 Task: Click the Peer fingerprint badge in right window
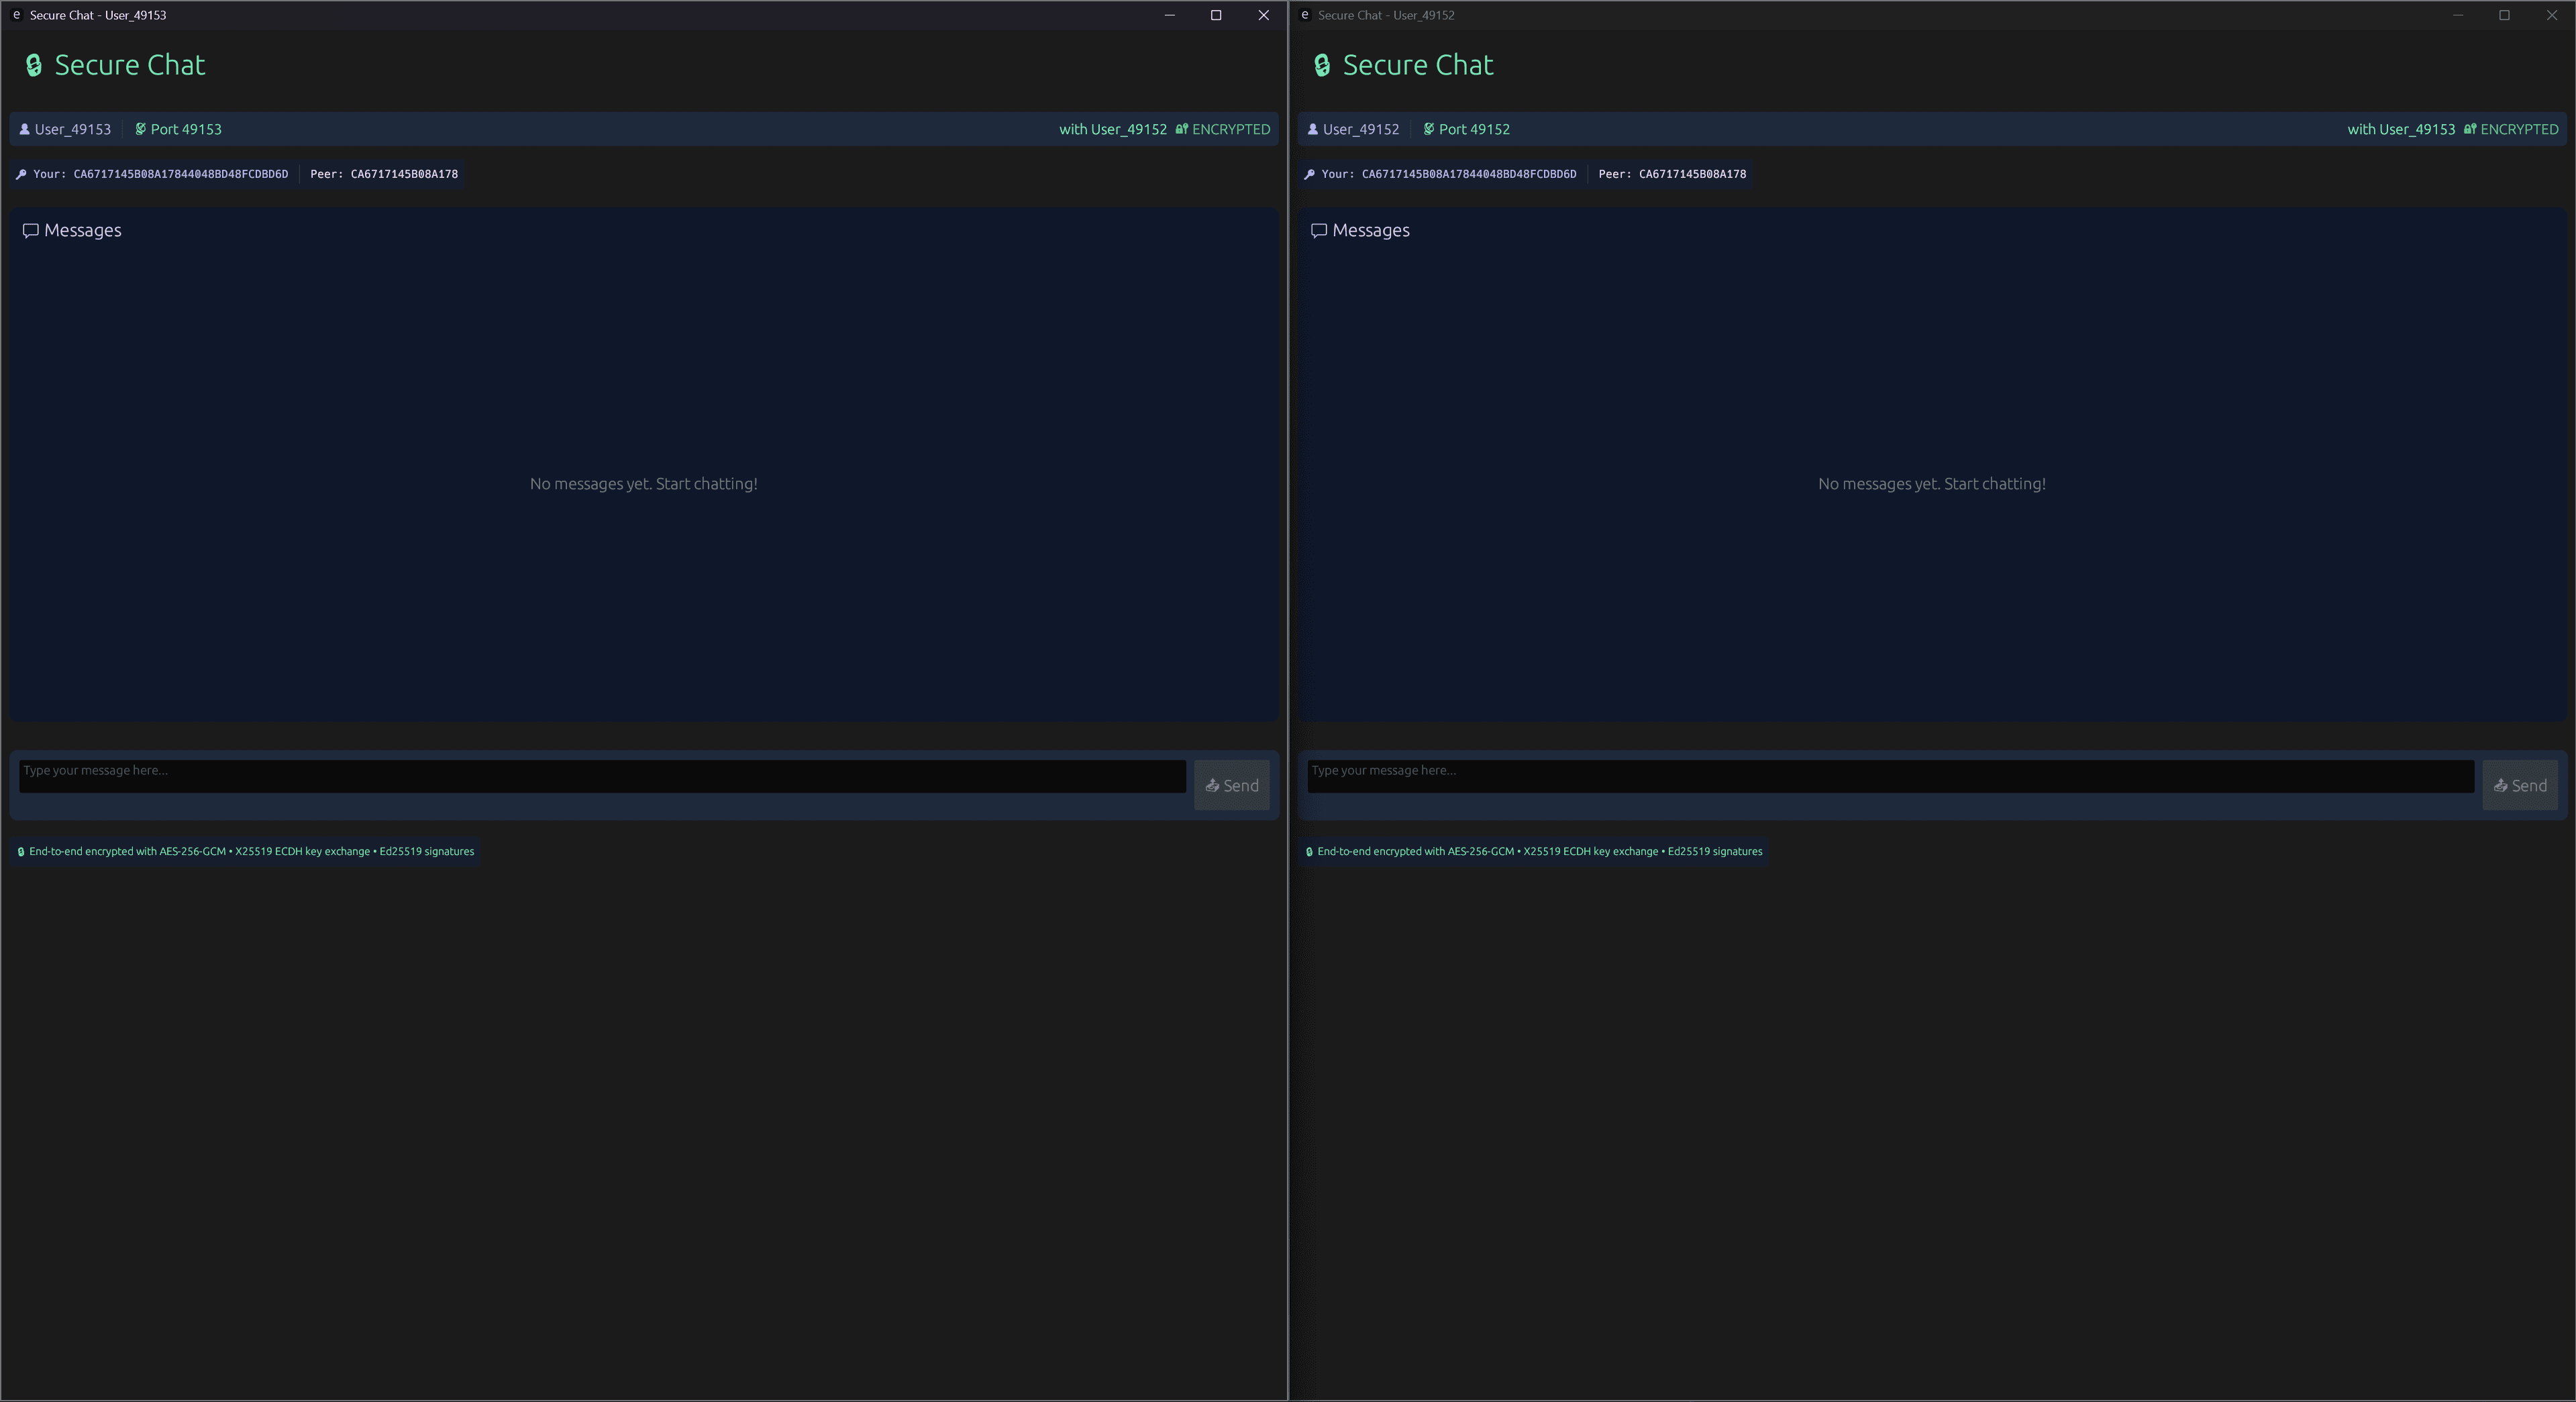(1671, 173)
